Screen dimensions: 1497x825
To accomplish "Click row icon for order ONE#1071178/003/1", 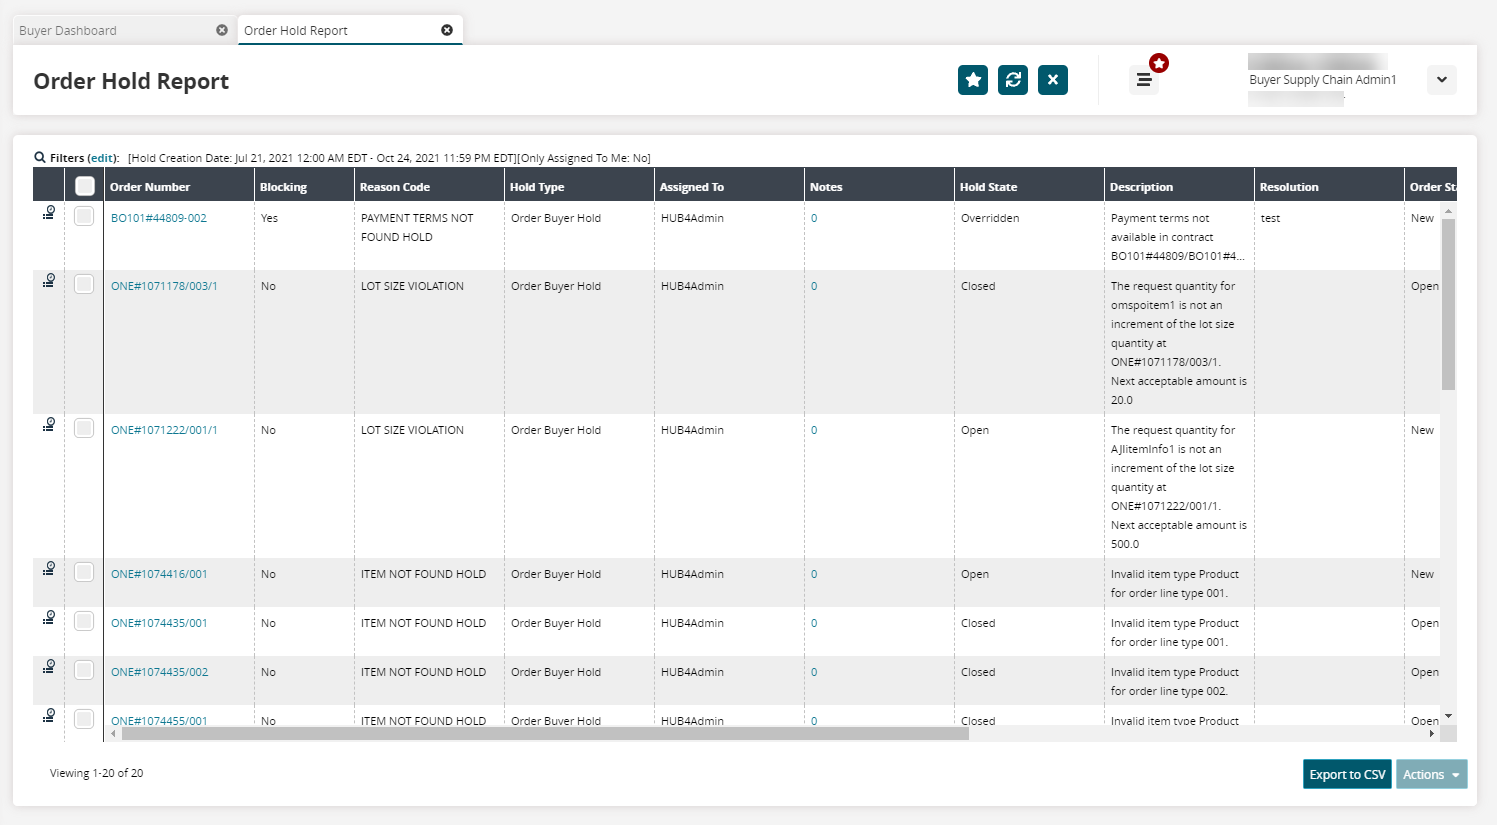I will point(48,281).
